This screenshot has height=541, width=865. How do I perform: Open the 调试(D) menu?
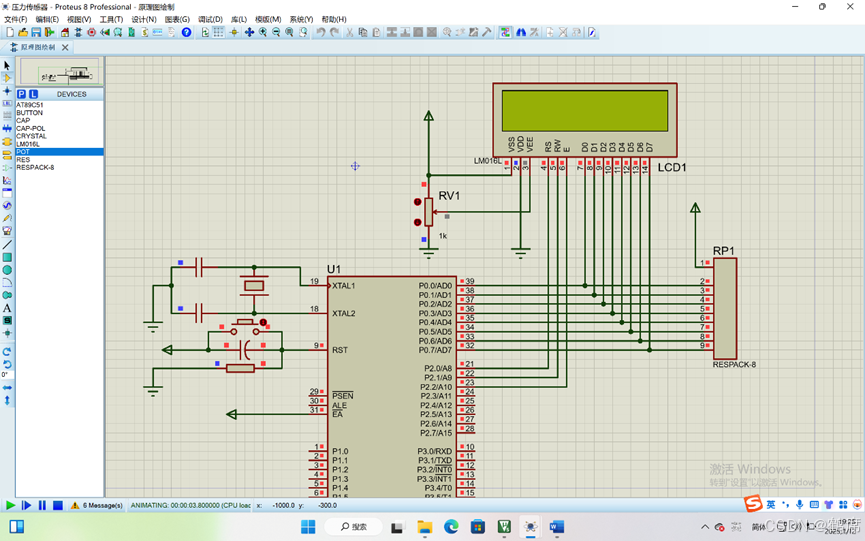point(210,19)
